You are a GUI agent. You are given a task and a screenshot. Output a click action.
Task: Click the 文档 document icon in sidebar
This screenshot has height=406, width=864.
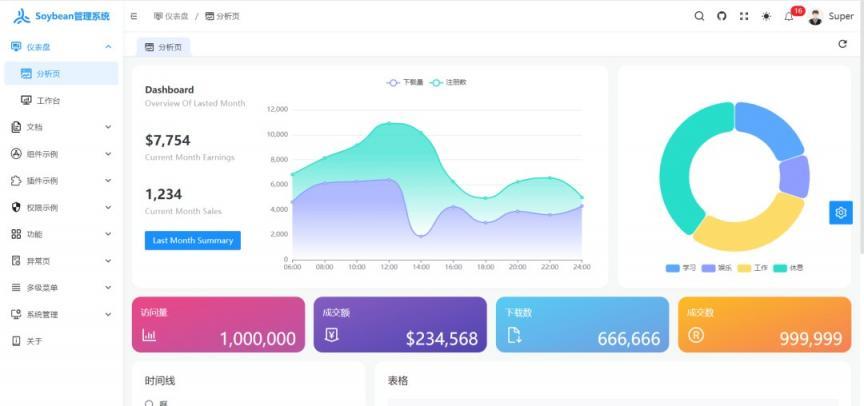pos(16,127)
